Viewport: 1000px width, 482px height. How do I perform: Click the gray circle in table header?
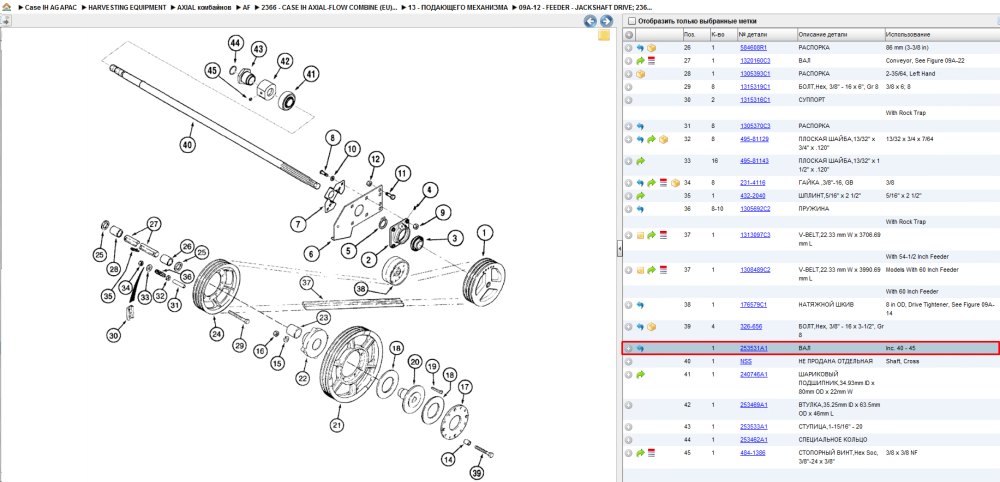629,34
